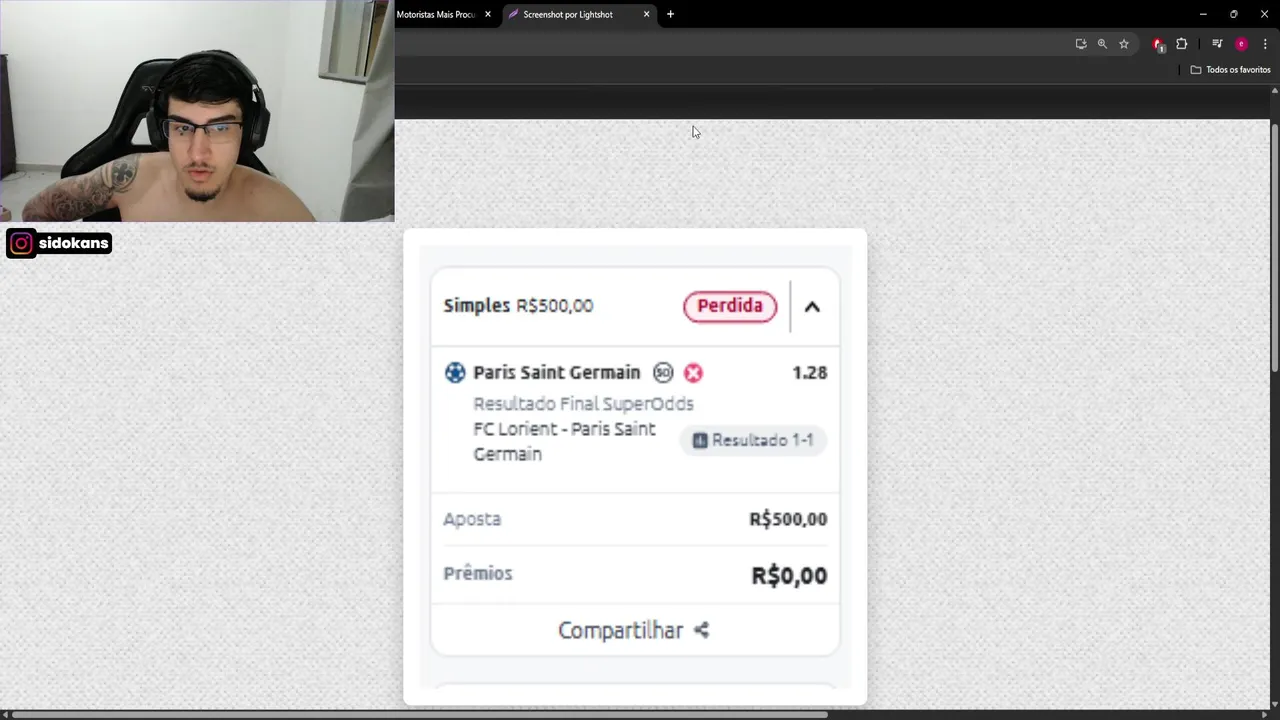Open Chrome's three-dot menu
The image size is (1280, 720).
[1265, 44]
